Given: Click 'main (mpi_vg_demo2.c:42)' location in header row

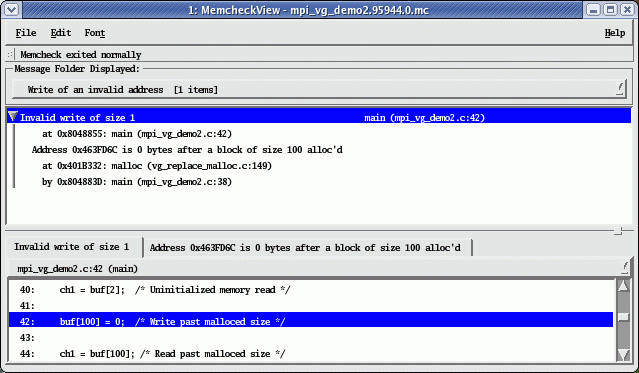Looking at the screenshot, I should 424,118.
